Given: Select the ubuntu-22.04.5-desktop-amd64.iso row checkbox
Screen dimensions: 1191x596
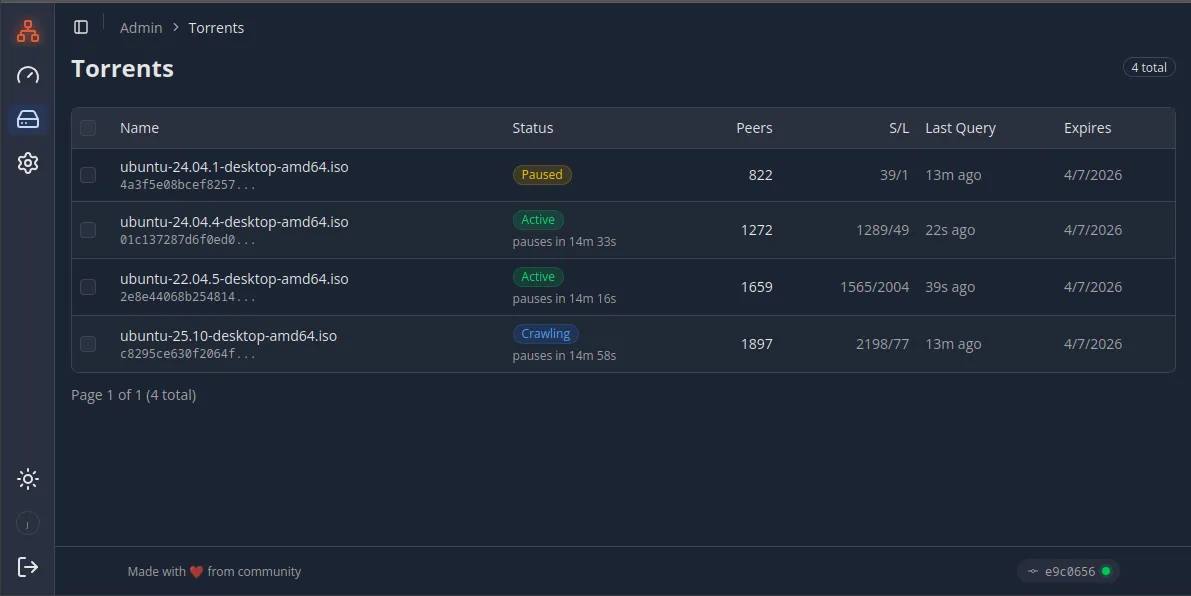Looking at the screenshot, I should click(x=88, y=287).
